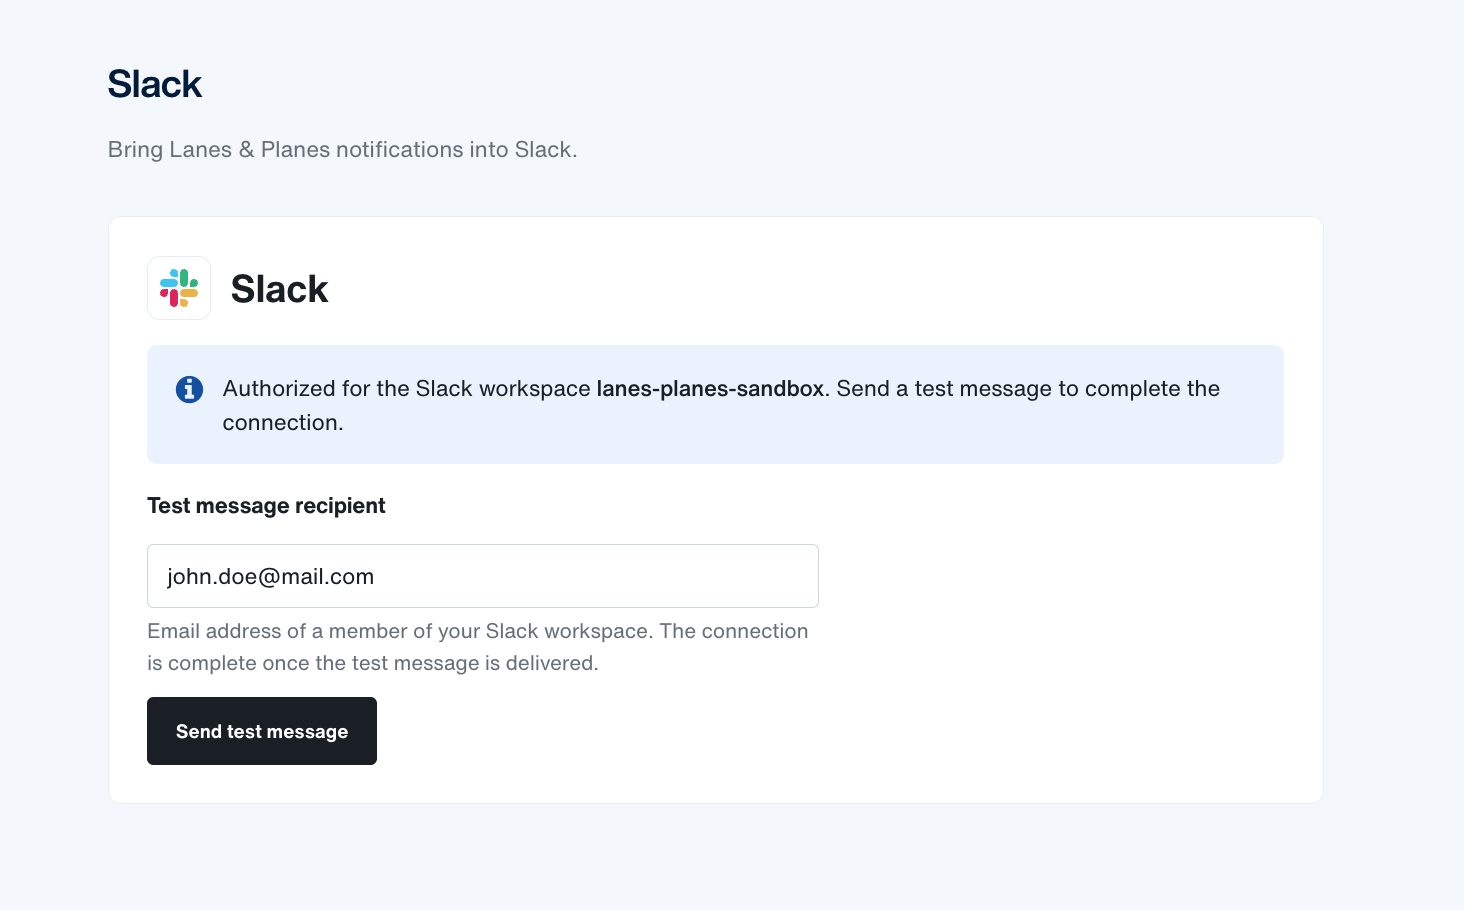The image size is (1464, 910).
Task: Click the Slack page title heading
Action: click(155, 84)
